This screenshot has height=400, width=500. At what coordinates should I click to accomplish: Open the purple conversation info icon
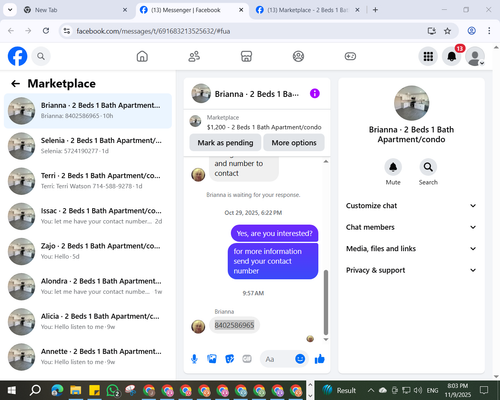click(315, 93)
